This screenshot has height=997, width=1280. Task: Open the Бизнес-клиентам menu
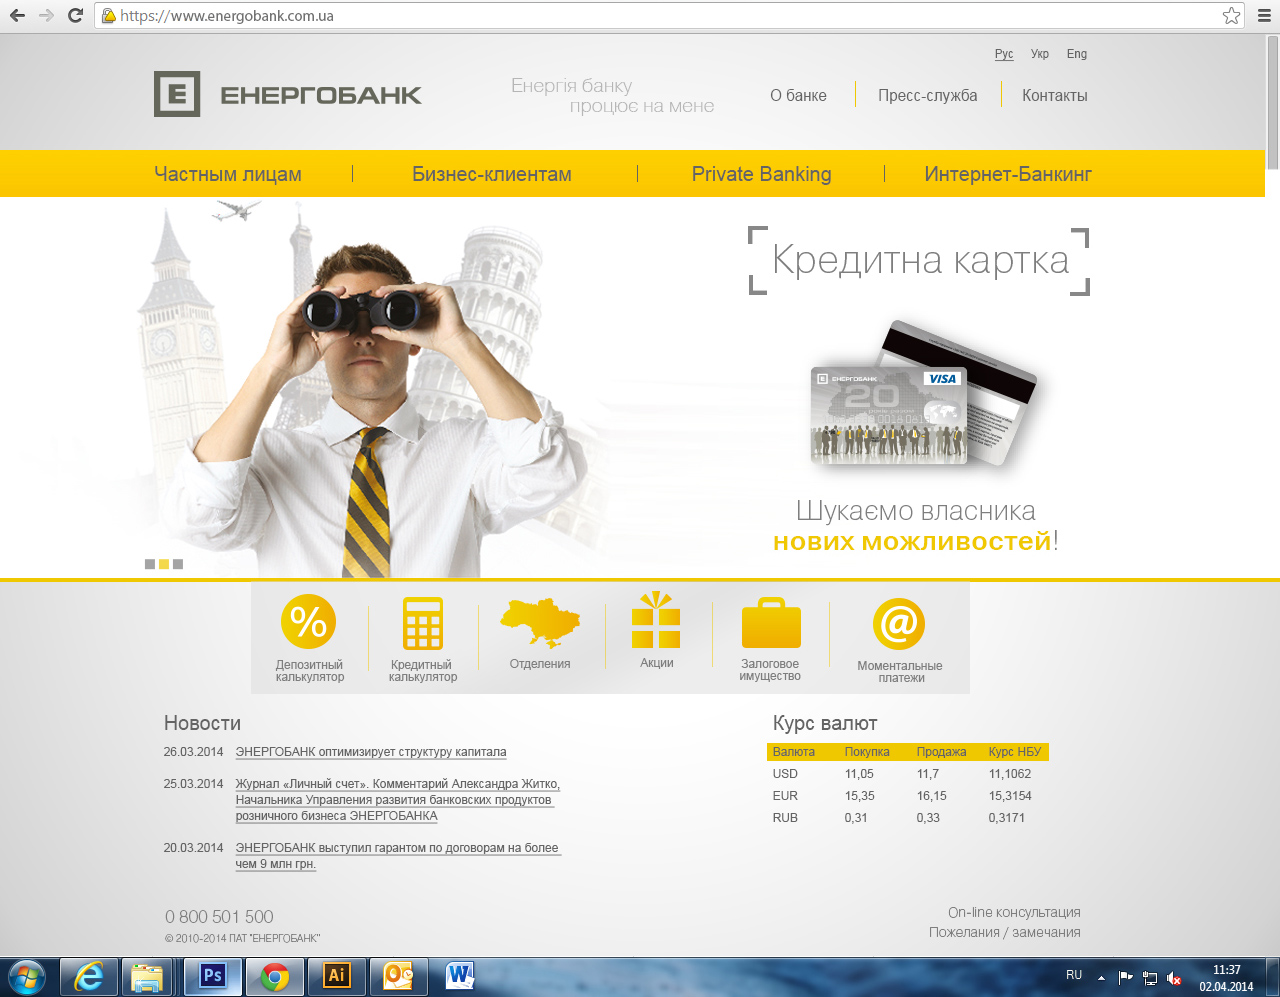(492, 174)
